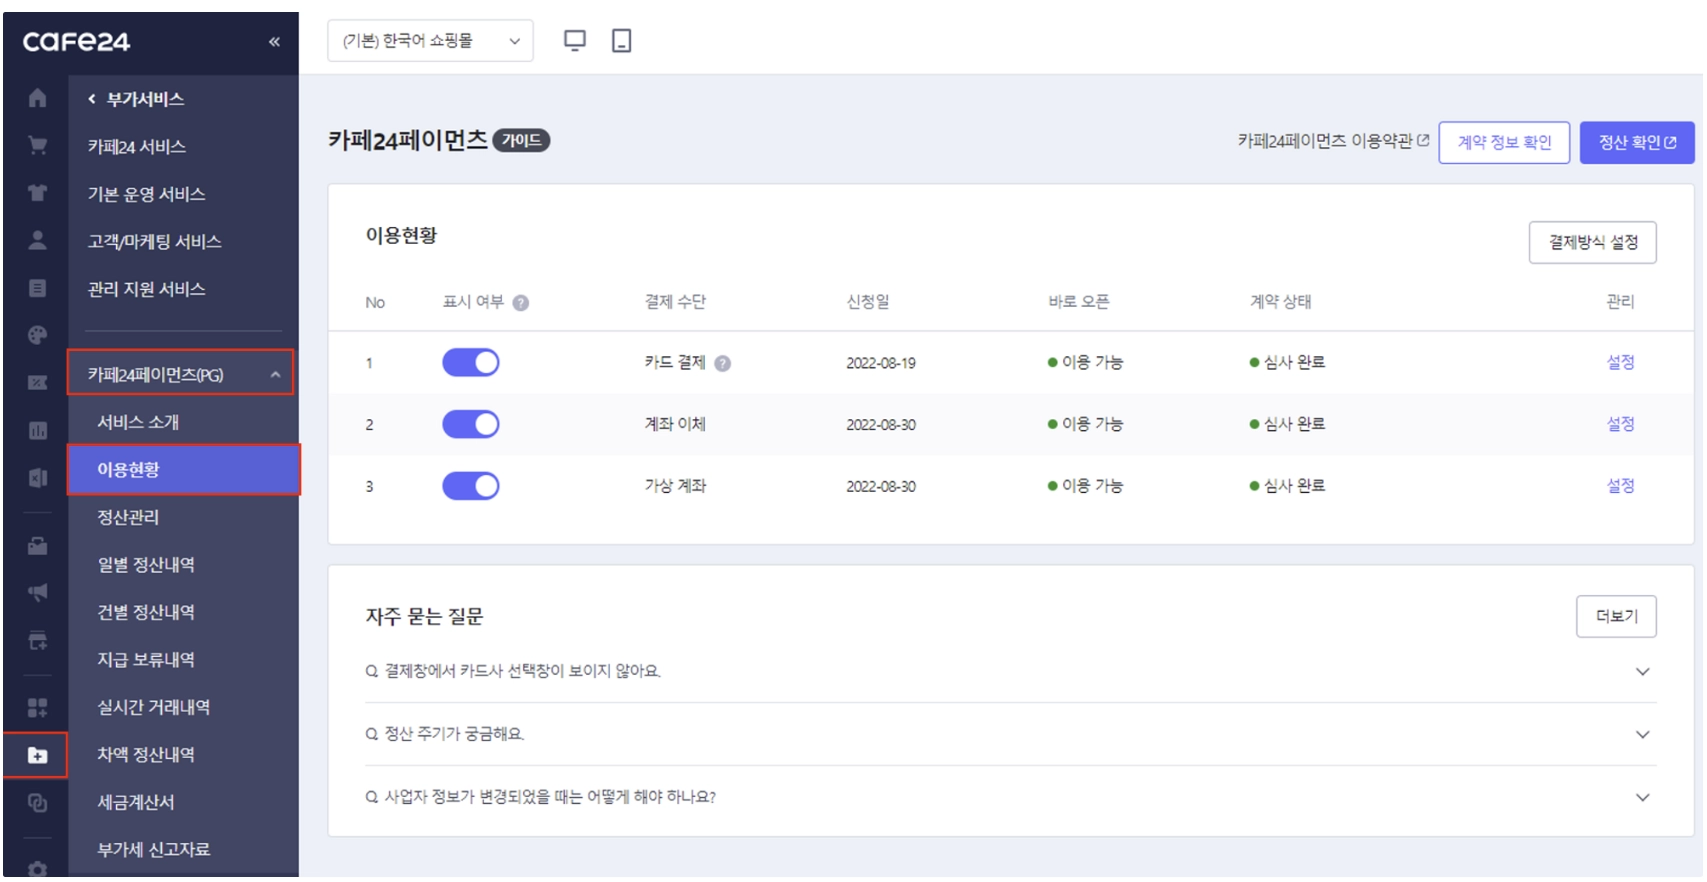Open 실시간 거래내역 in the sidebar

[154, 707]
